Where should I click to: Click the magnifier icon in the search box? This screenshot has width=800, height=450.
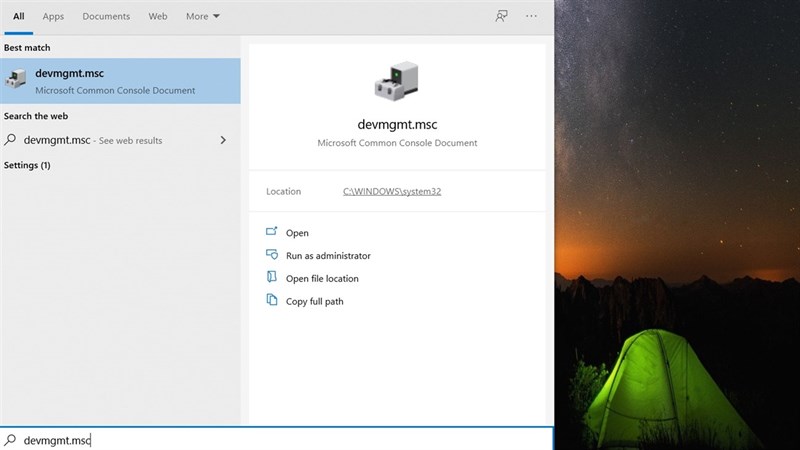tap(10, 440)
